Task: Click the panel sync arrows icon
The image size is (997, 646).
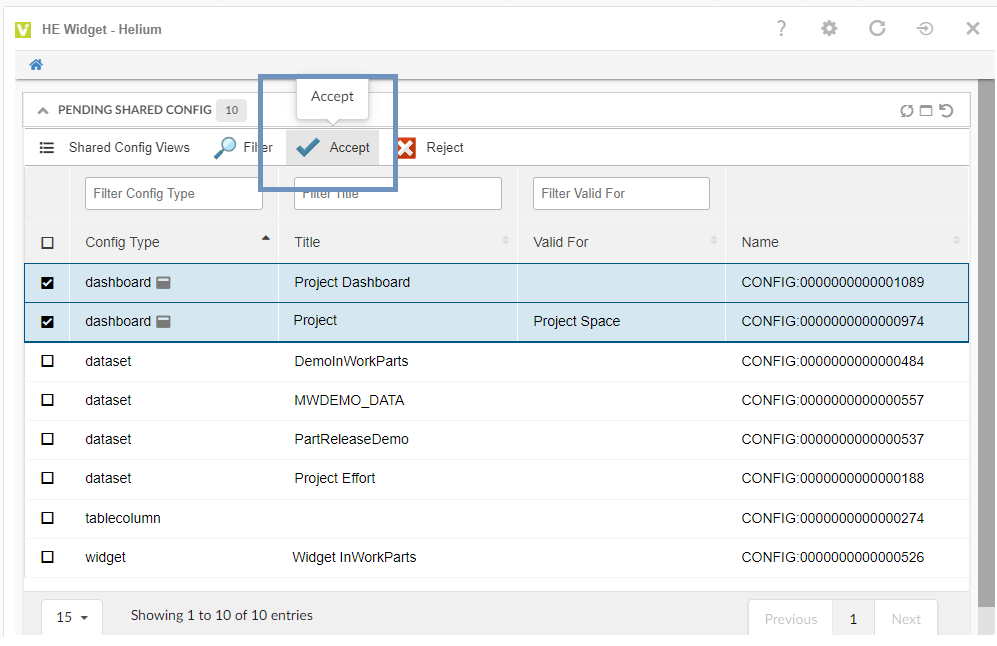Action: pyautogui.click(x=907, y=111)
